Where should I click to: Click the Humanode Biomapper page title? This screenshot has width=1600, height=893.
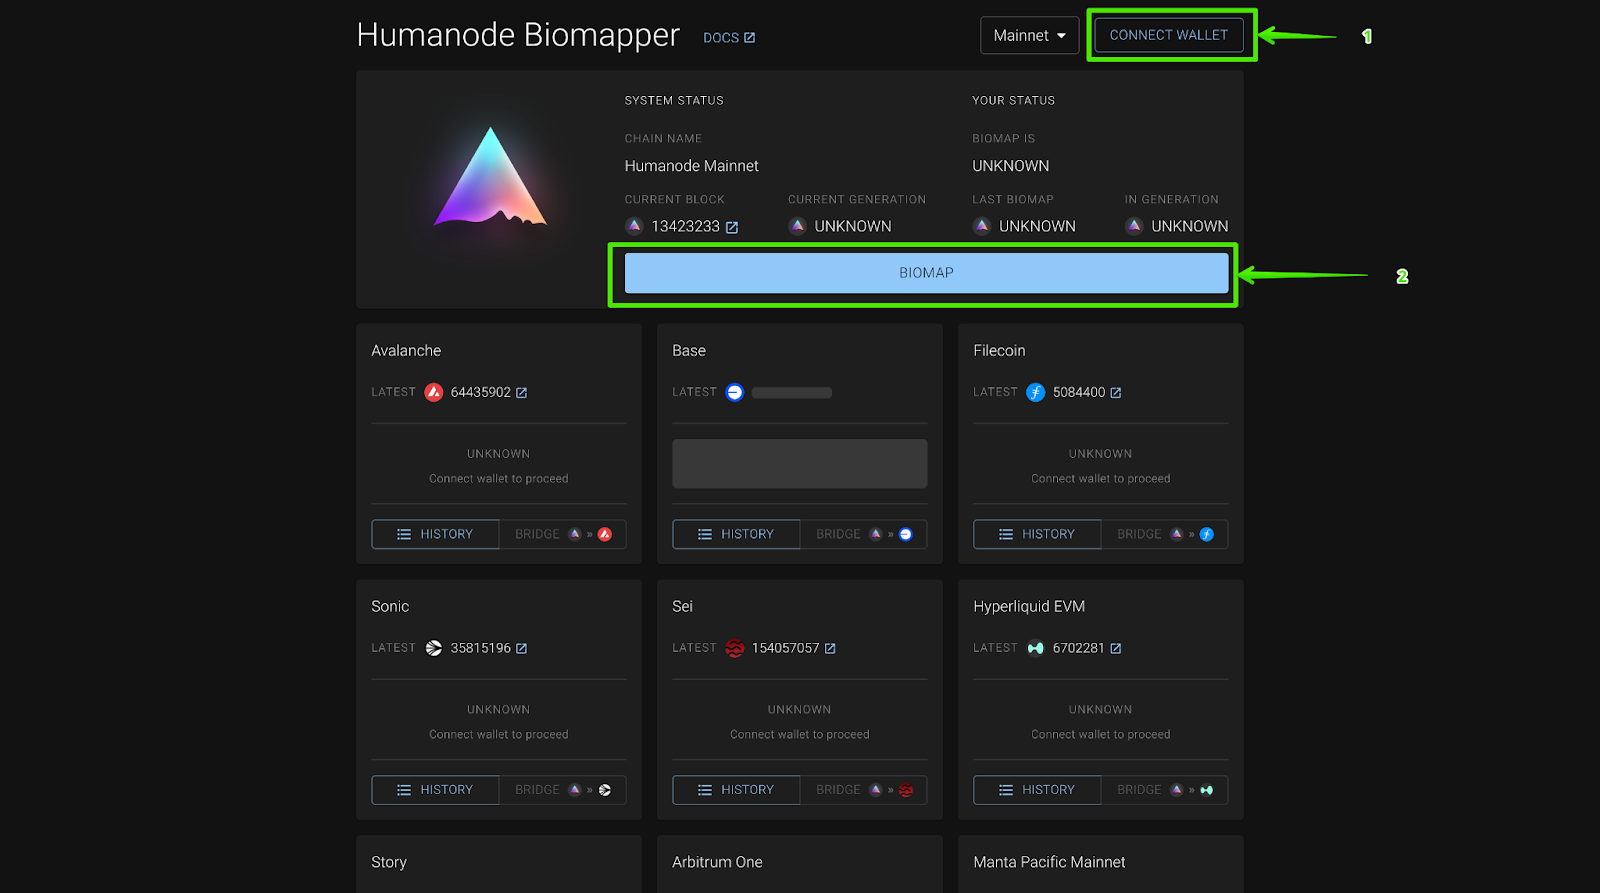coord(518,35)
